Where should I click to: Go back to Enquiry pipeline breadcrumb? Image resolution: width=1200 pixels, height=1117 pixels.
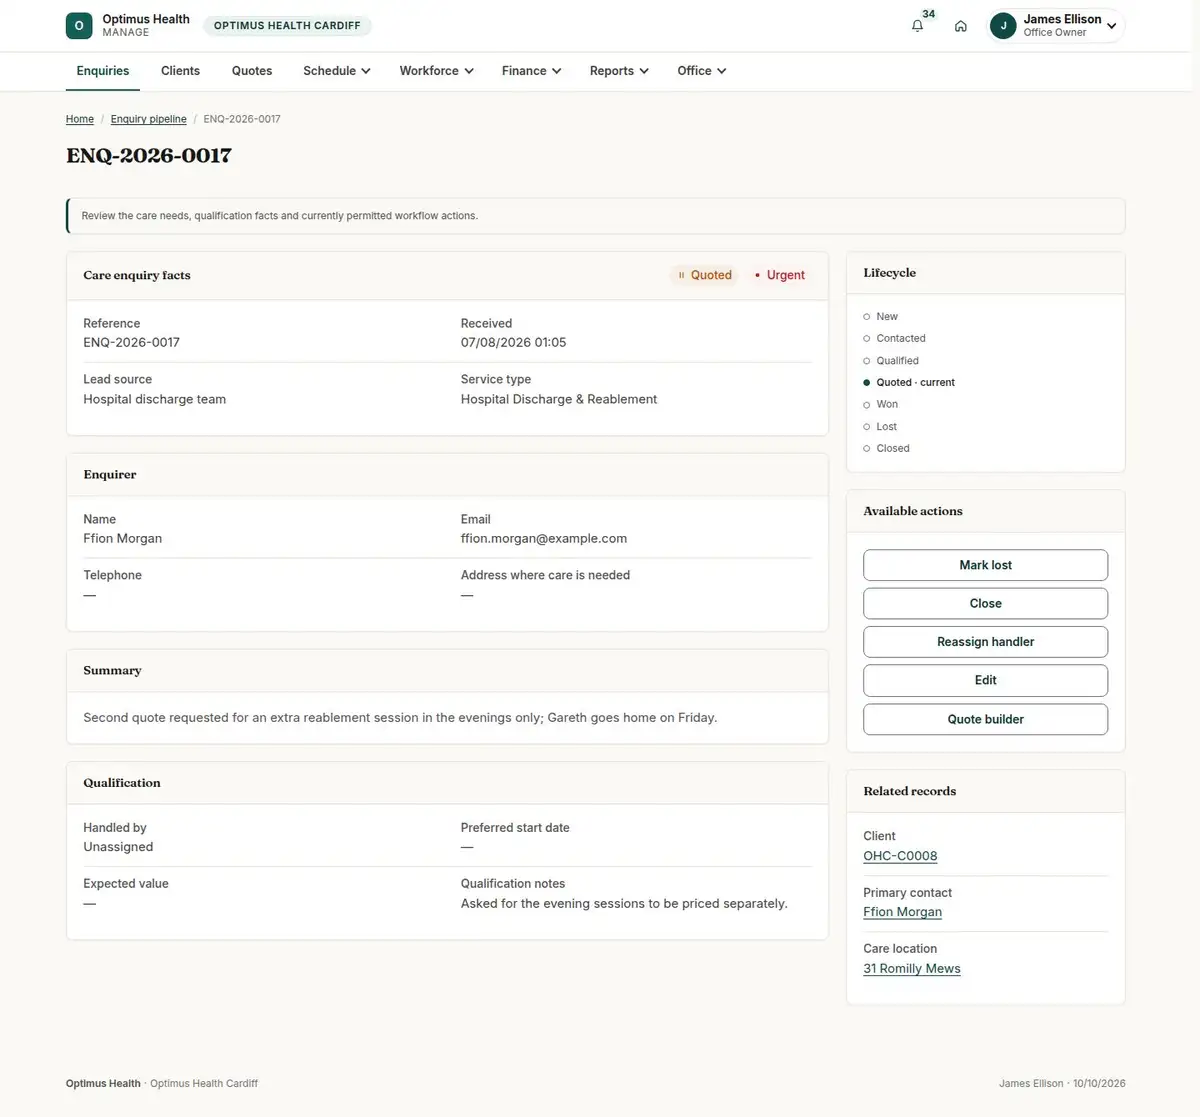point(148,119)
